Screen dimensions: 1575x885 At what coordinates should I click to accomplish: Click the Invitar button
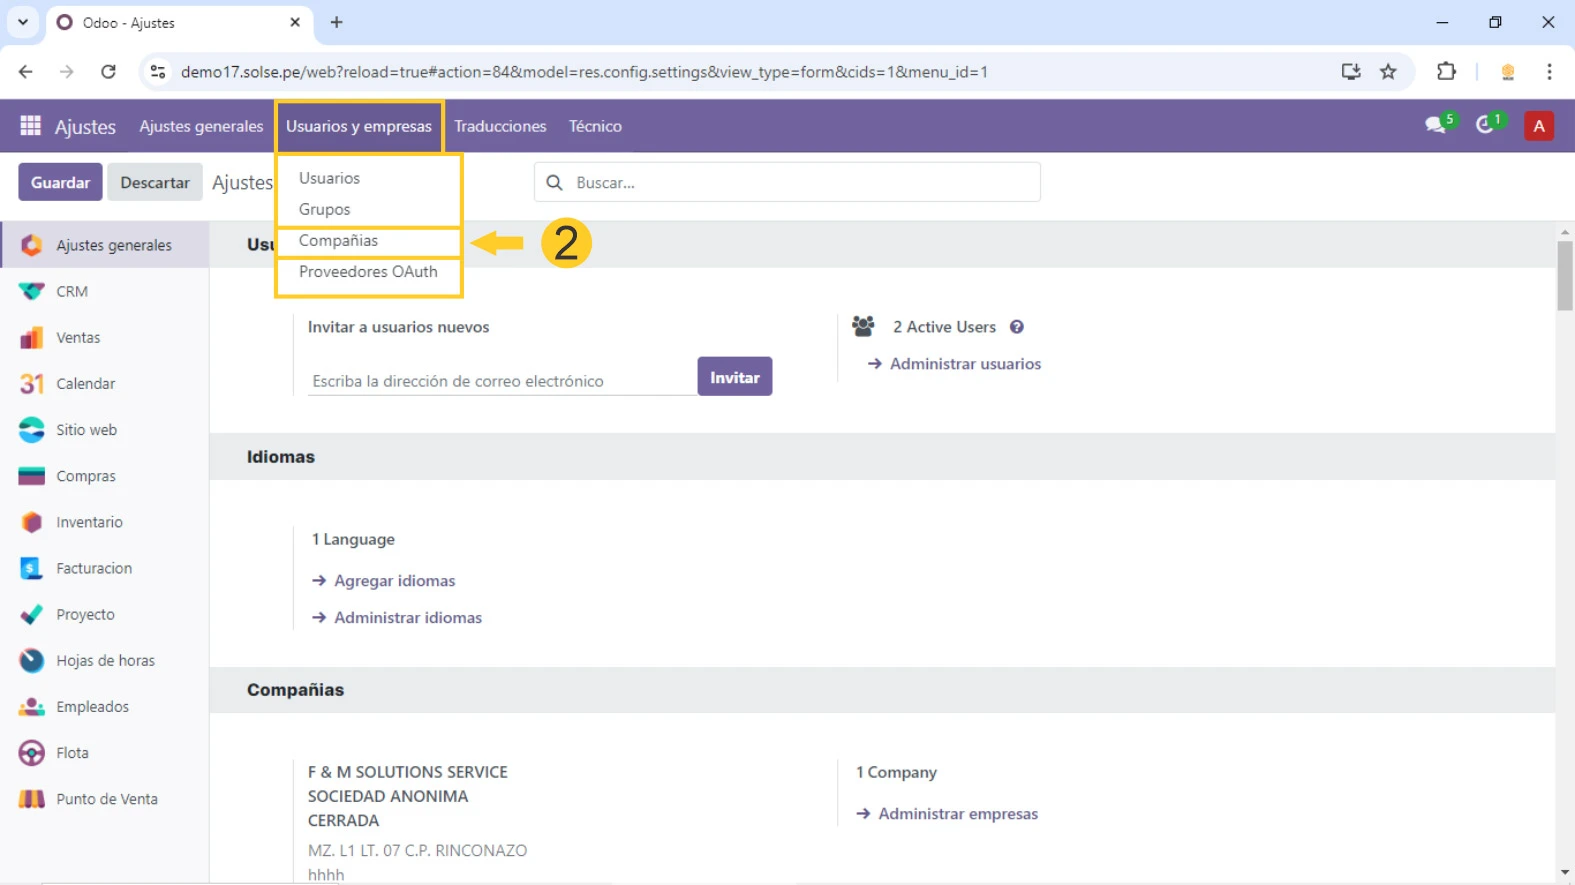tap(734, 377)
